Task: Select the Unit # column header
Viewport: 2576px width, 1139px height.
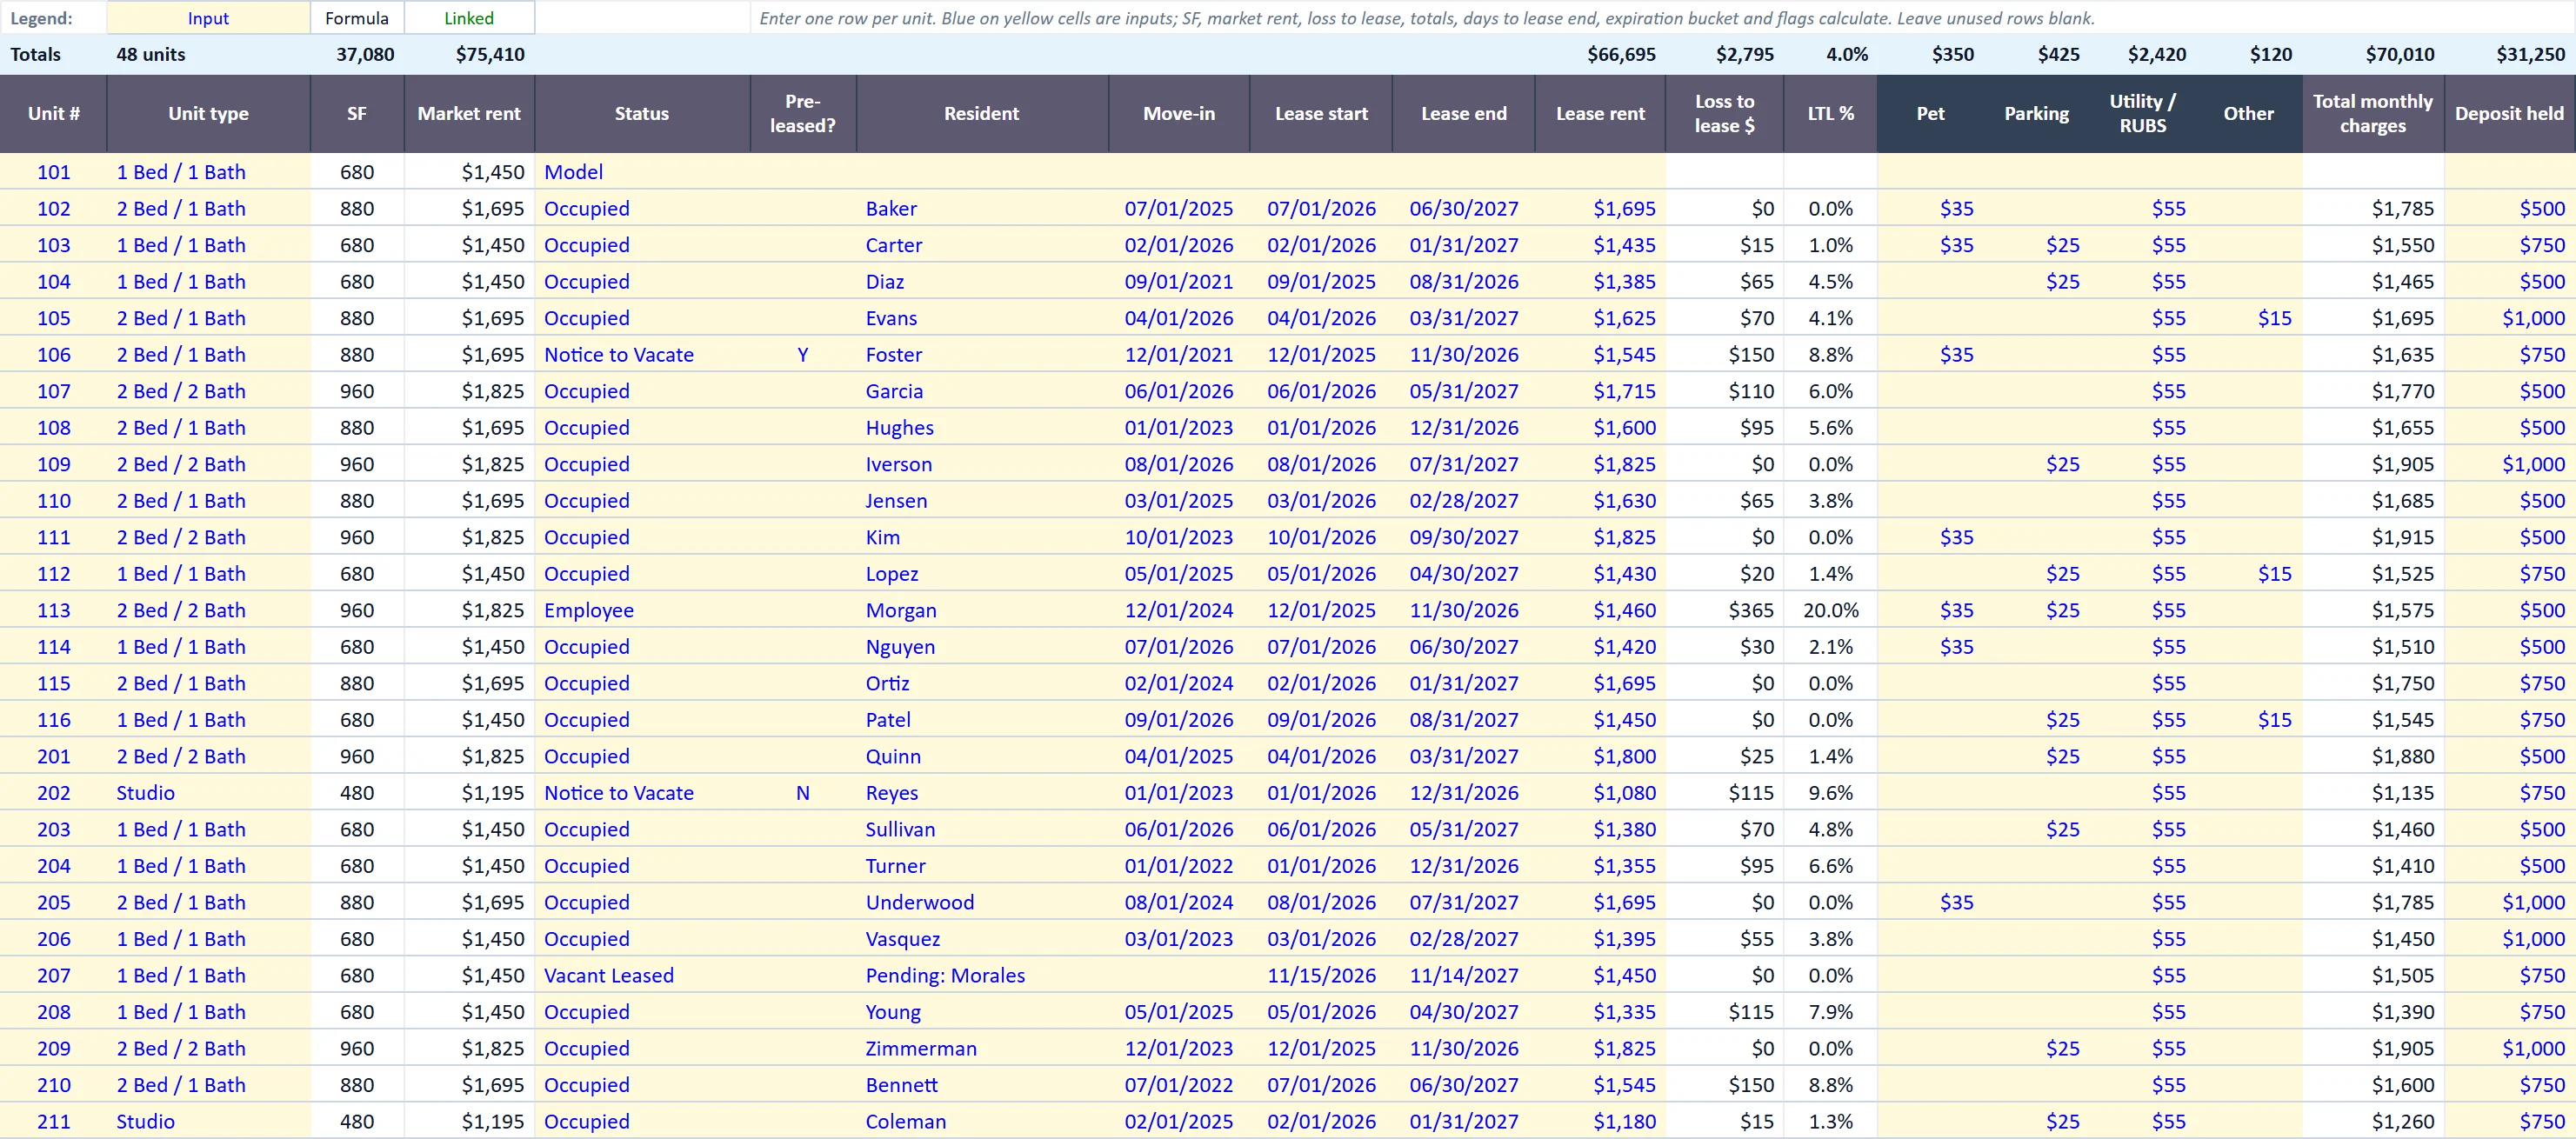Action: click(x=53, y=113)
